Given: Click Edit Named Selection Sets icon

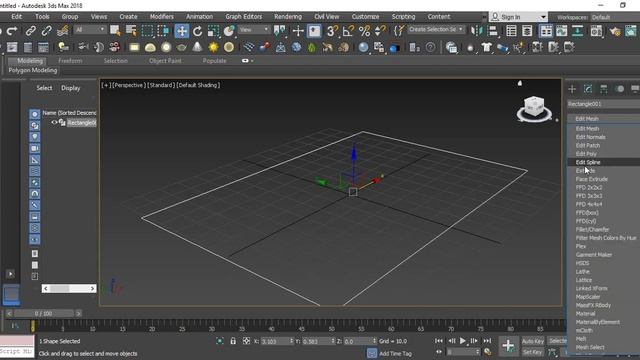Looking at the screenshot, I should click(x=399, y=31).
